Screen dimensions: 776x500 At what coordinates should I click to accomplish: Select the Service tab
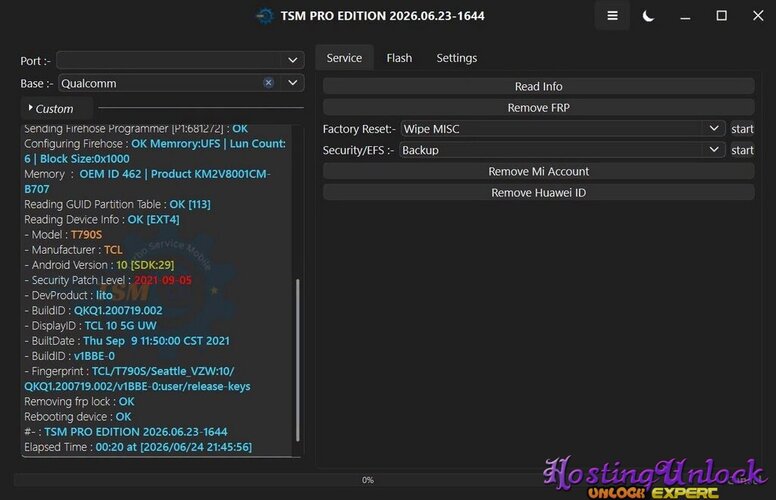pos(344,58)
